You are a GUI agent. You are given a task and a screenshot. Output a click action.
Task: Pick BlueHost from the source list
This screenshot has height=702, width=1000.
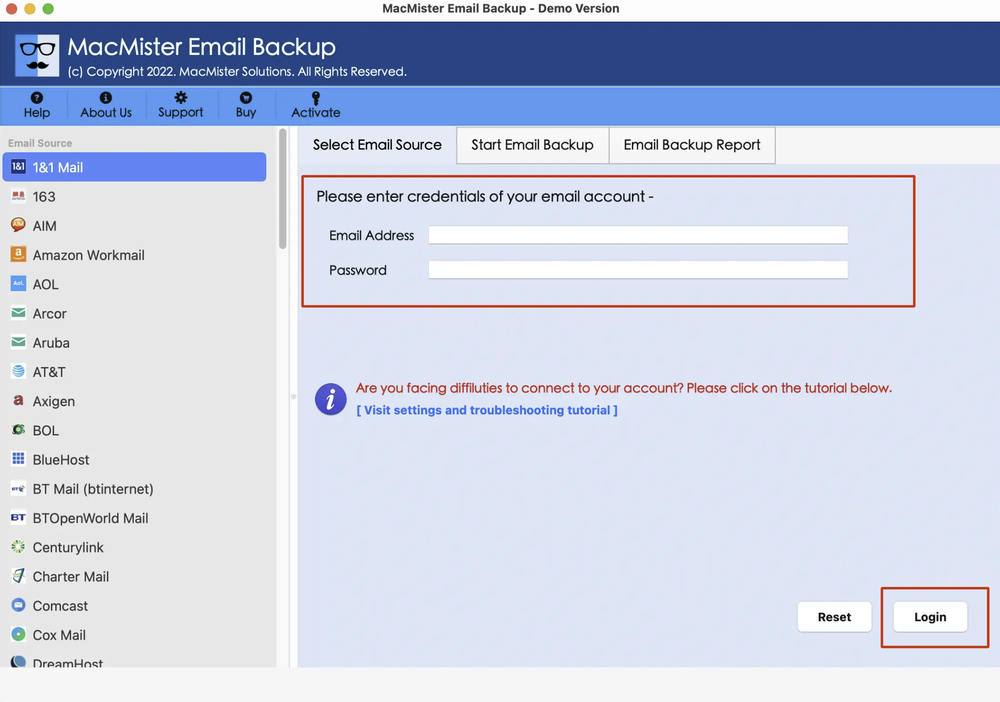[x=135, y=460]
